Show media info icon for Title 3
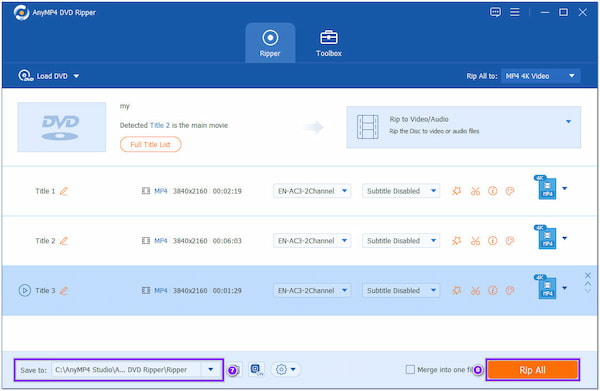Viewport: 600px width, 391px height. point(492,290)
